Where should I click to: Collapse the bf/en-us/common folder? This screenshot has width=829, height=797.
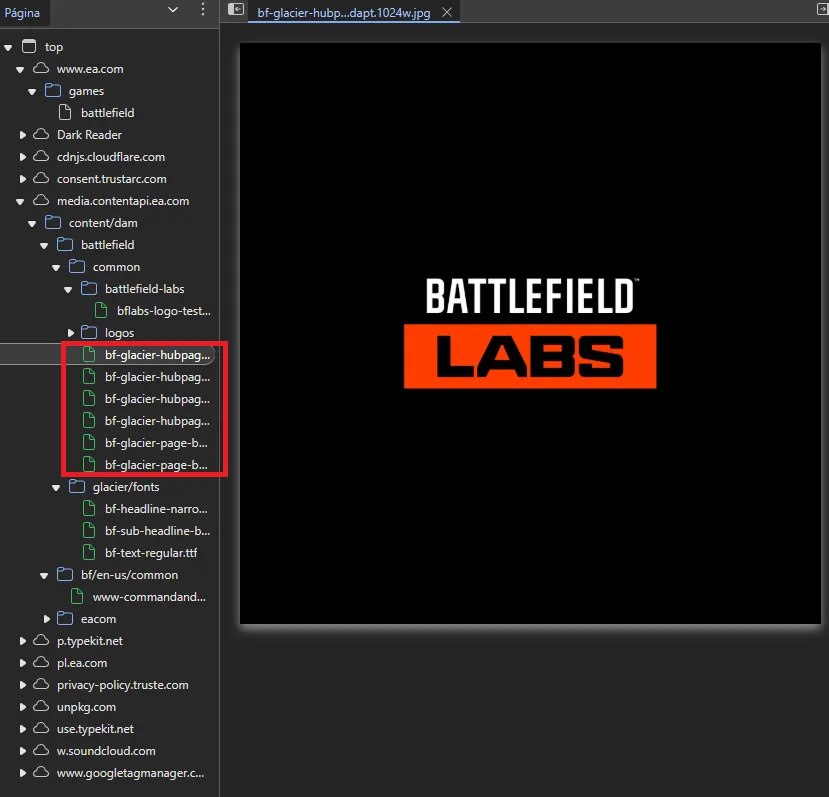pos(44,575)
